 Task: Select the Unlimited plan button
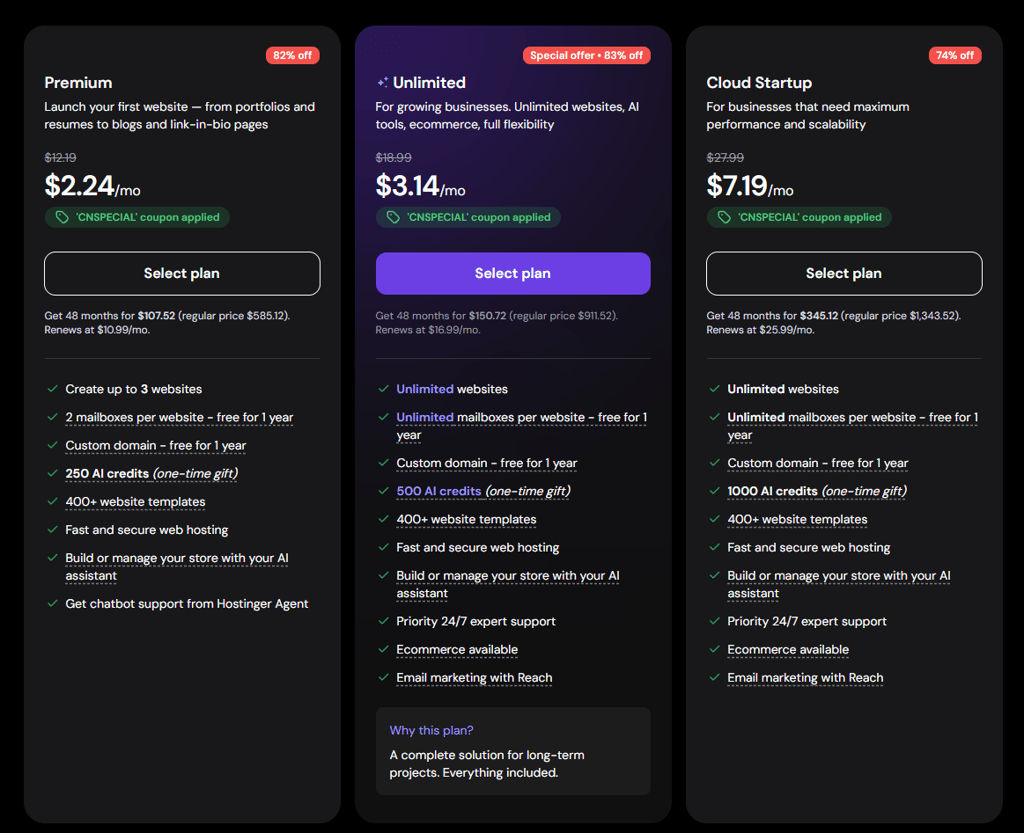point(513,274)
